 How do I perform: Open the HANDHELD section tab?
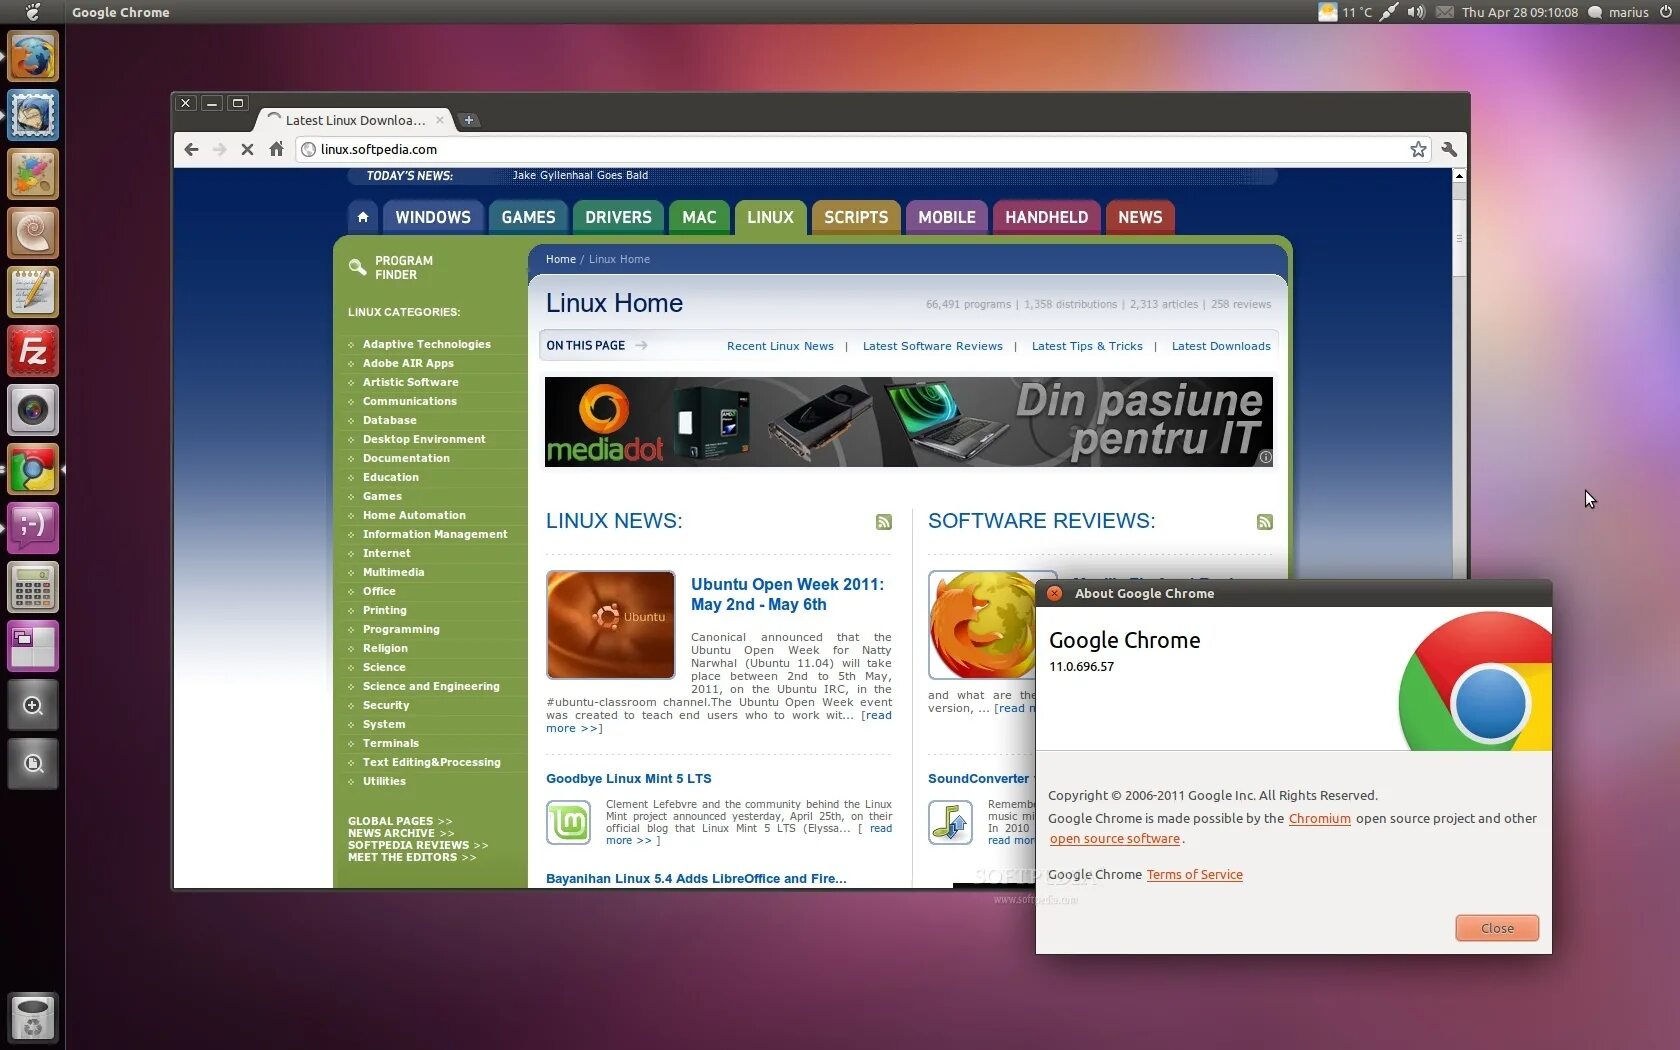1046,217
